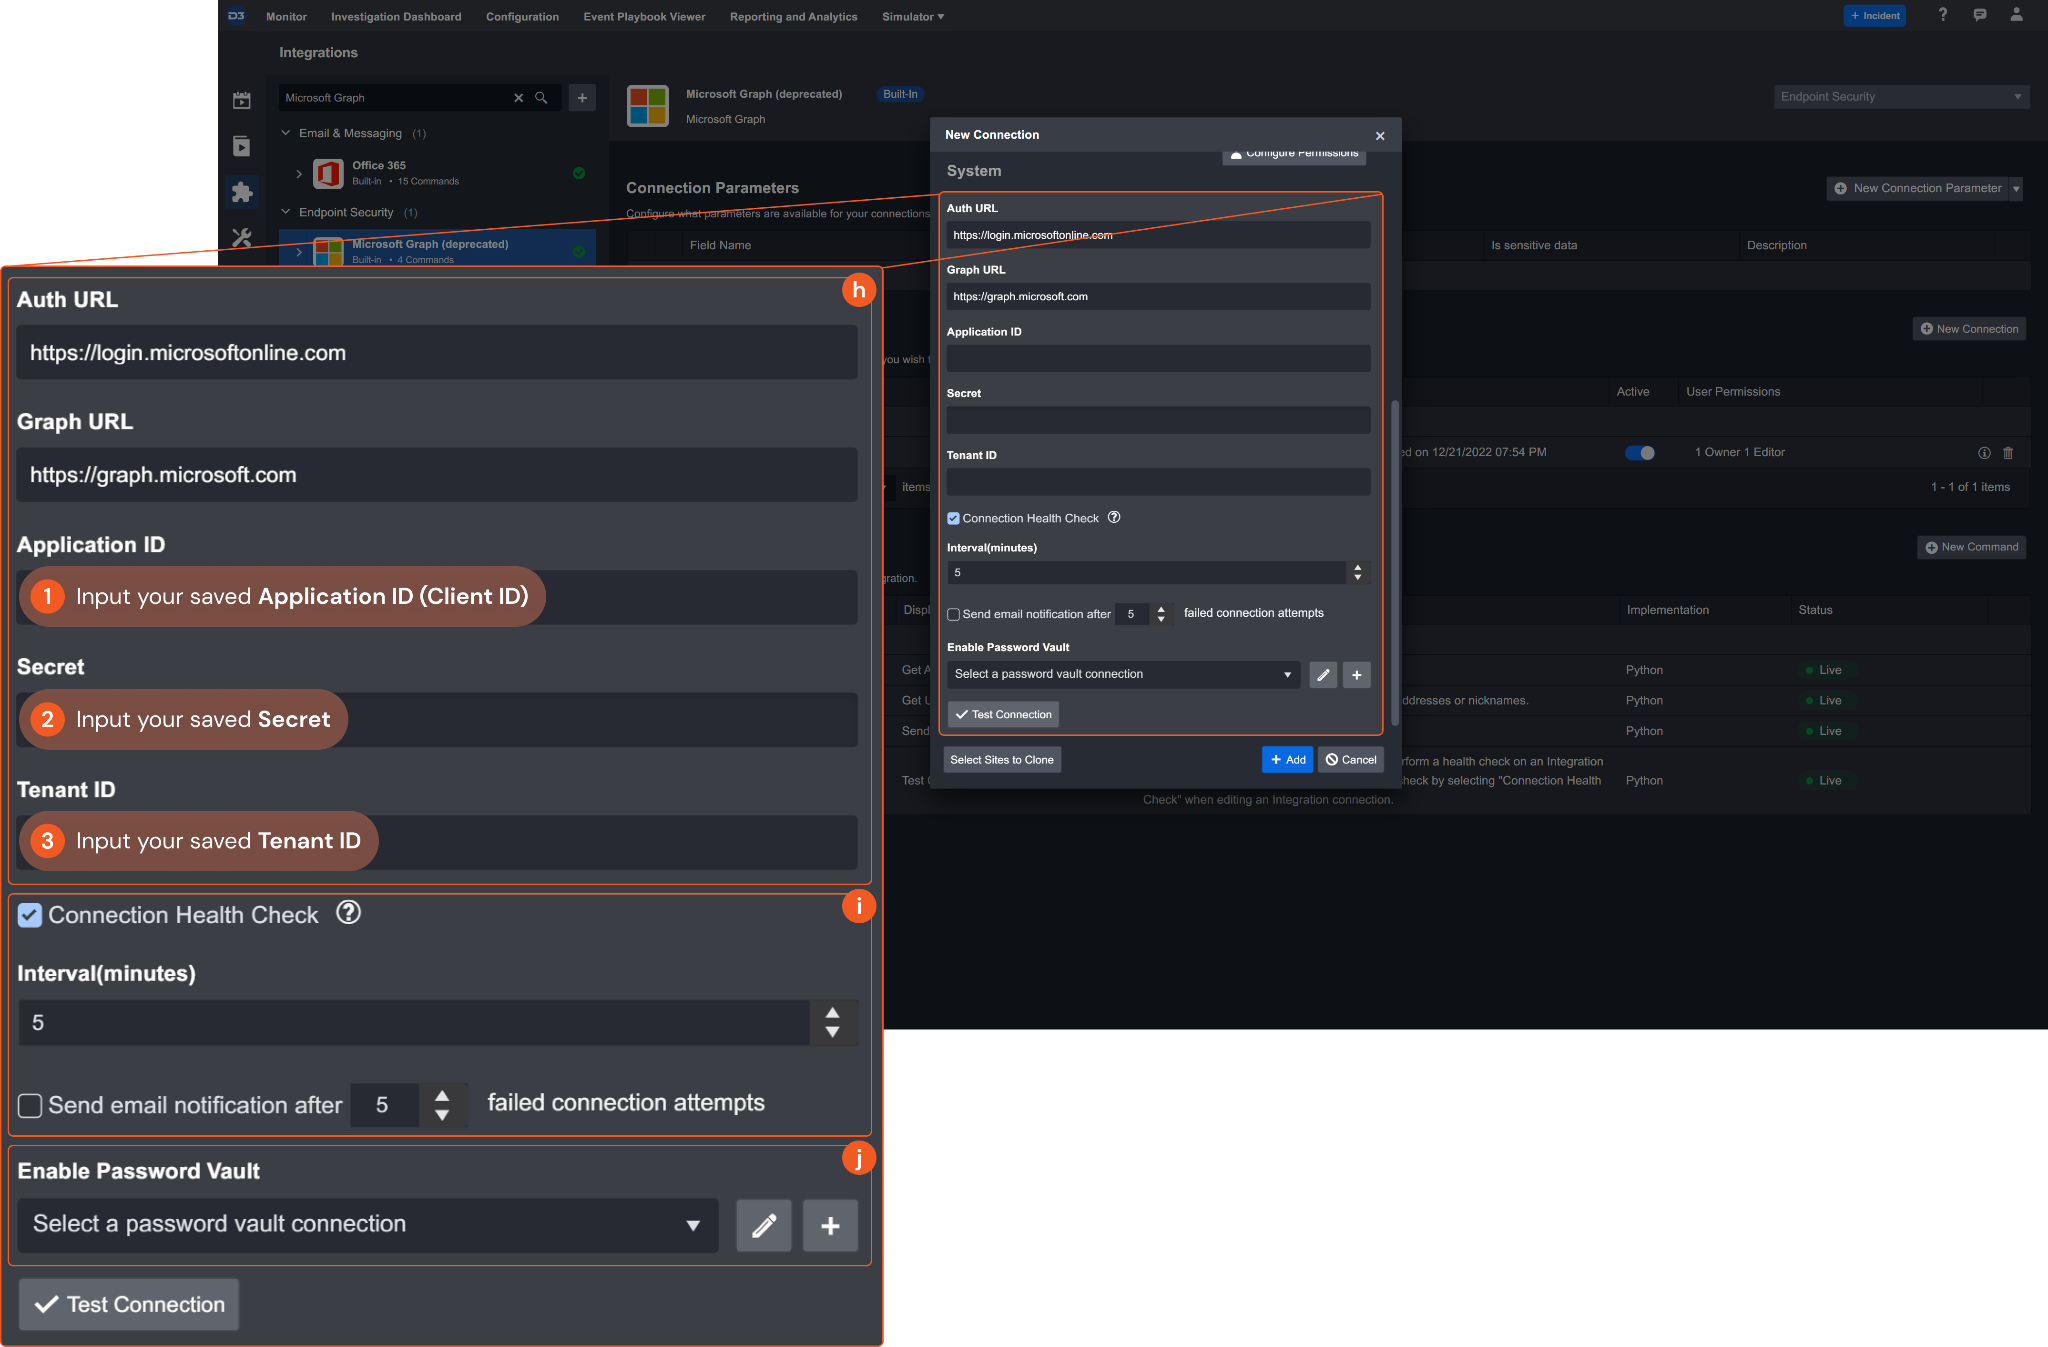Click Interval minutes stepper arrows in dialog
Screen dimensions: 2048x1347
click(x=1357, y=573)
